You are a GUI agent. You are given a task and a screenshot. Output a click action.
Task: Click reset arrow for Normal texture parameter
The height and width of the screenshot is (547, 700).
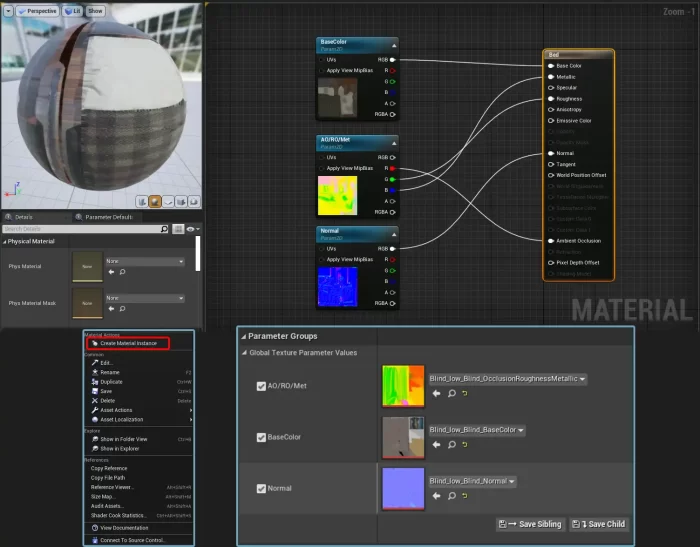[466, 495]
